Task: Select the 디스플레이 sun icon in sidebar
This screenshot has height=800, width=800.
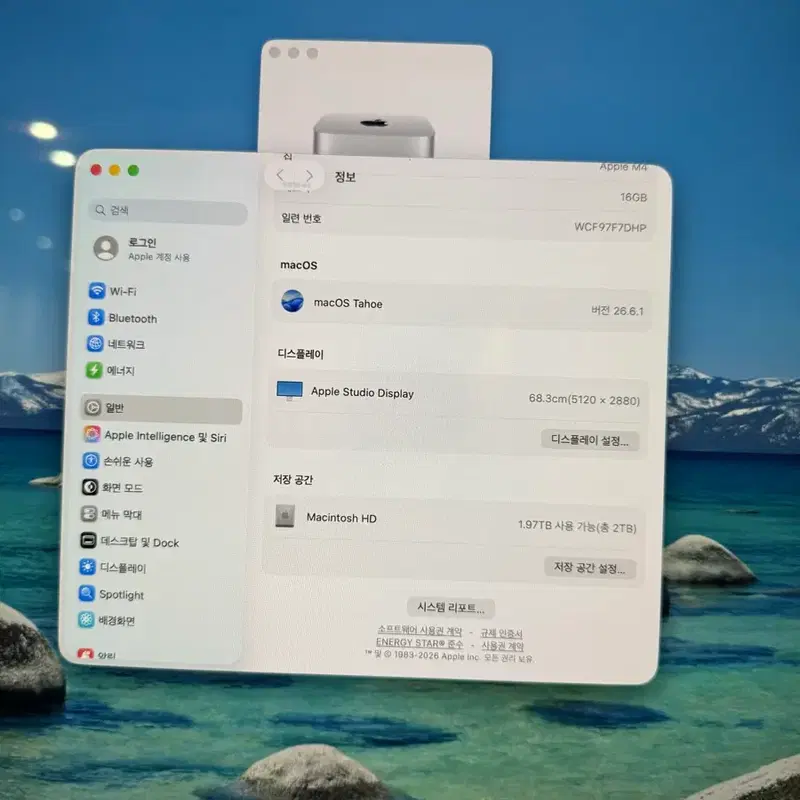Action: pos(87,567)
